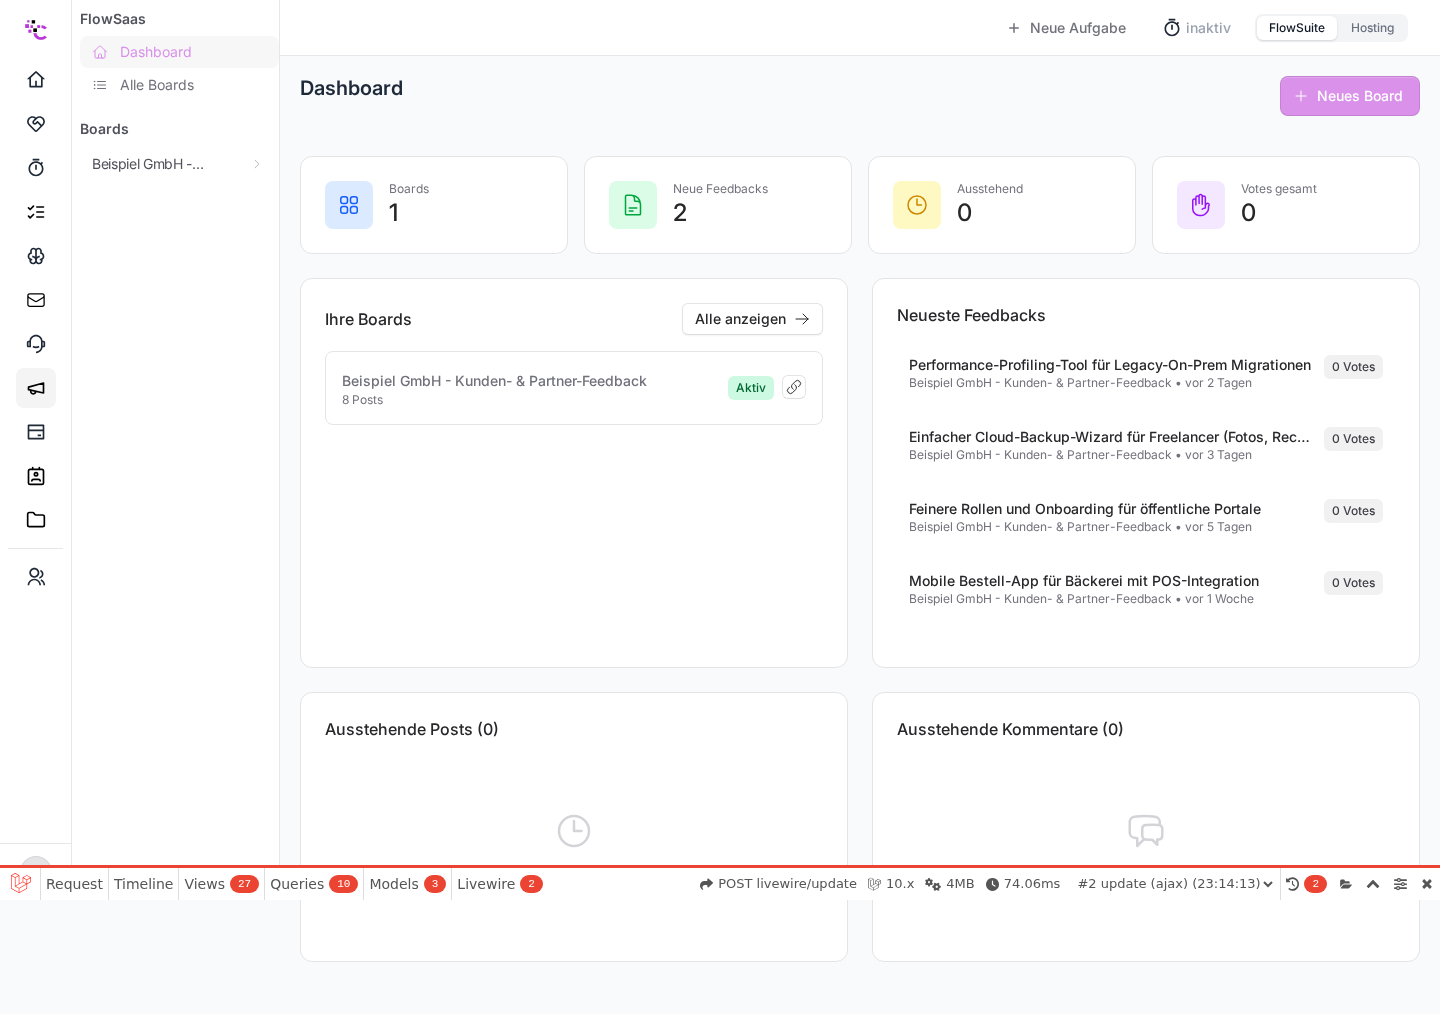The image size is (1440, 1014).
Task: Open the contact badge rail icon
Action: point(36,476)
